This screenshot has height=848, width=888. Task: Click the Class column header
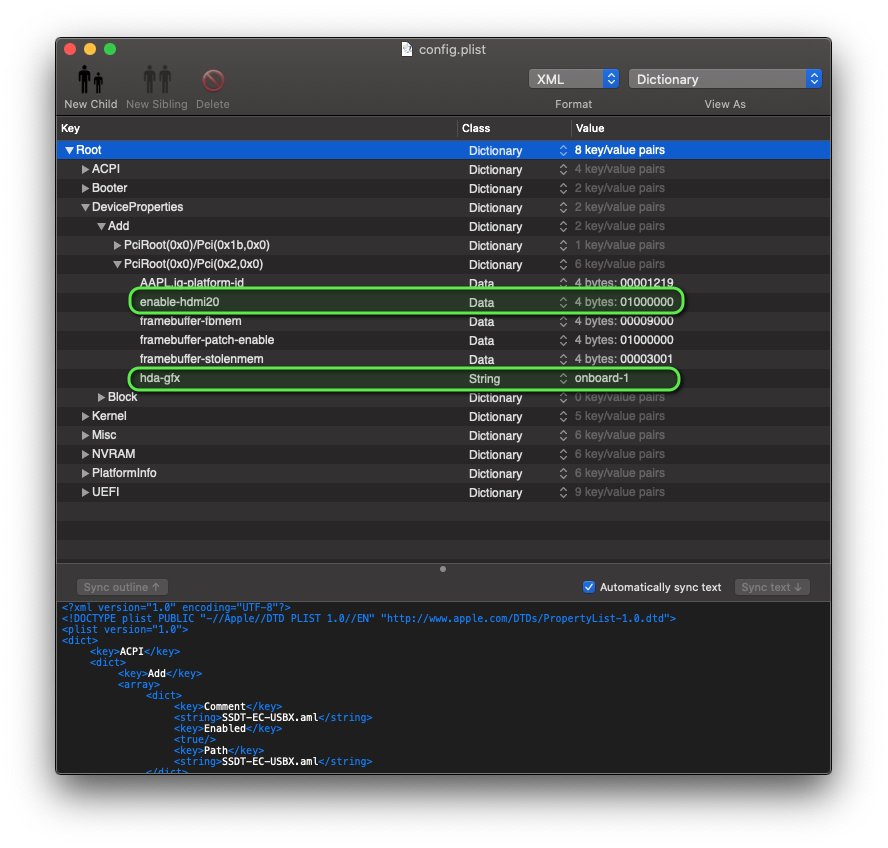pyautogui.click(x=476, y=128)
